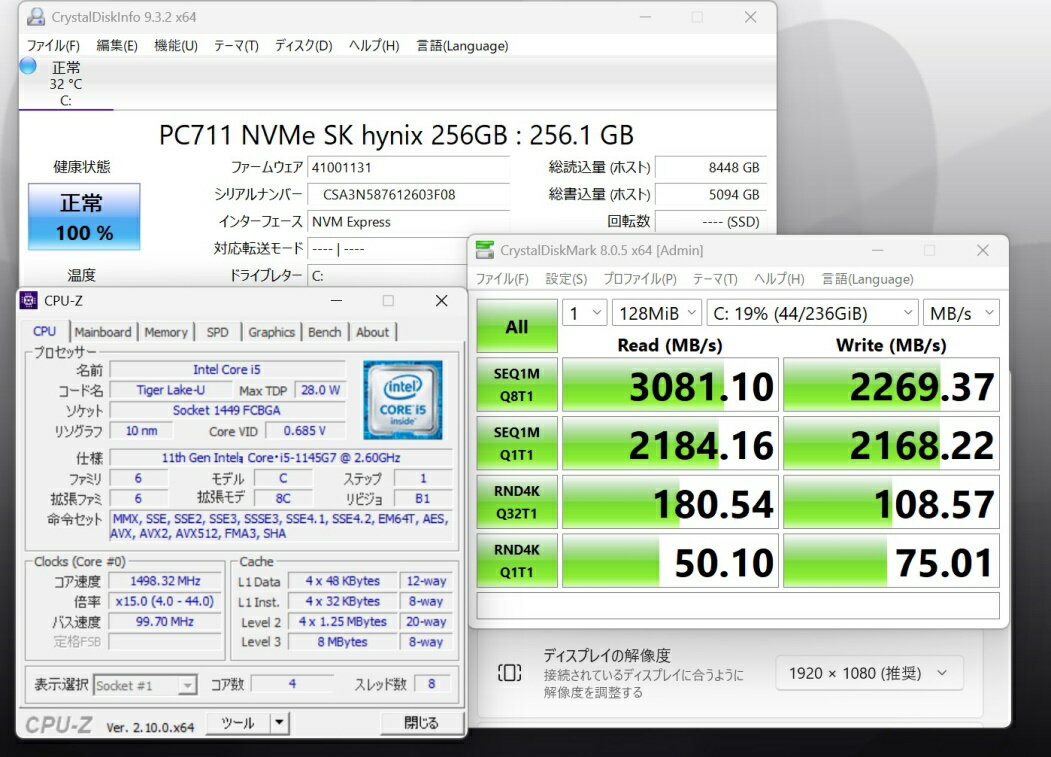Open ファイル(F) menu in CrystalDiskMark
The width and height of the screenshot is (1051, 757).
point(502,279)
